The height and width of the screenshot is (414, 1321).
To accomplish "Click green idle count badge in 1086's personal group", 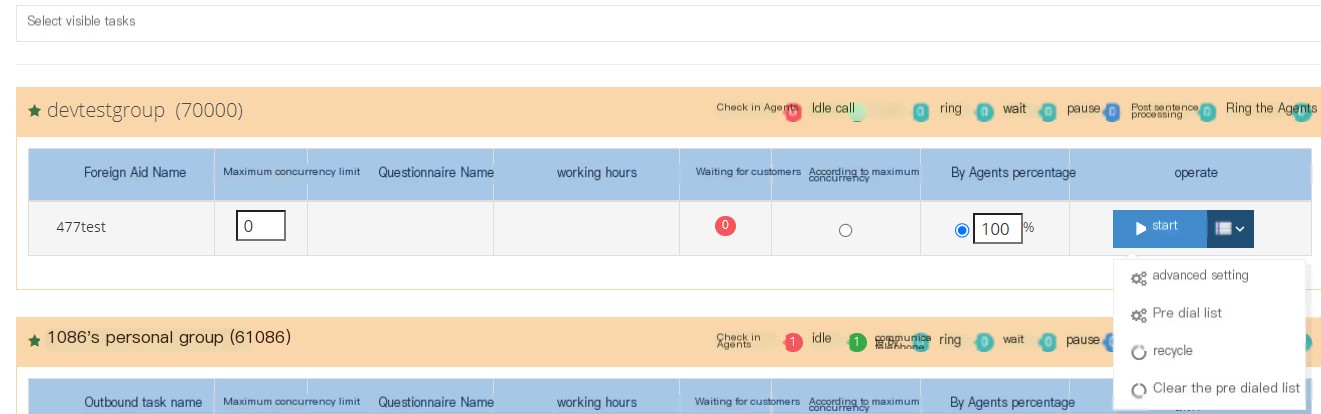I will (x=857, y=342).
